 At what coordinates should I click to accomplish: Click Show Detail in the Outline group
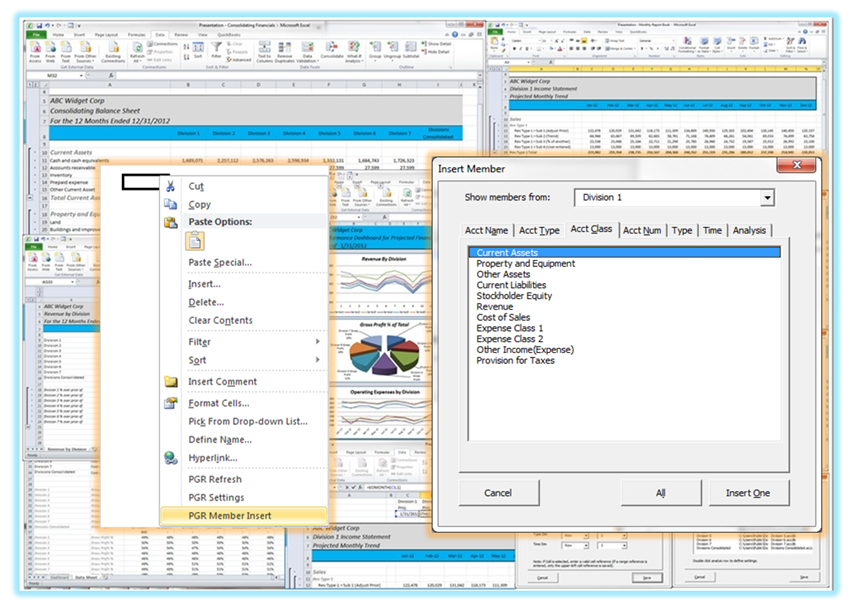[436, 44]
